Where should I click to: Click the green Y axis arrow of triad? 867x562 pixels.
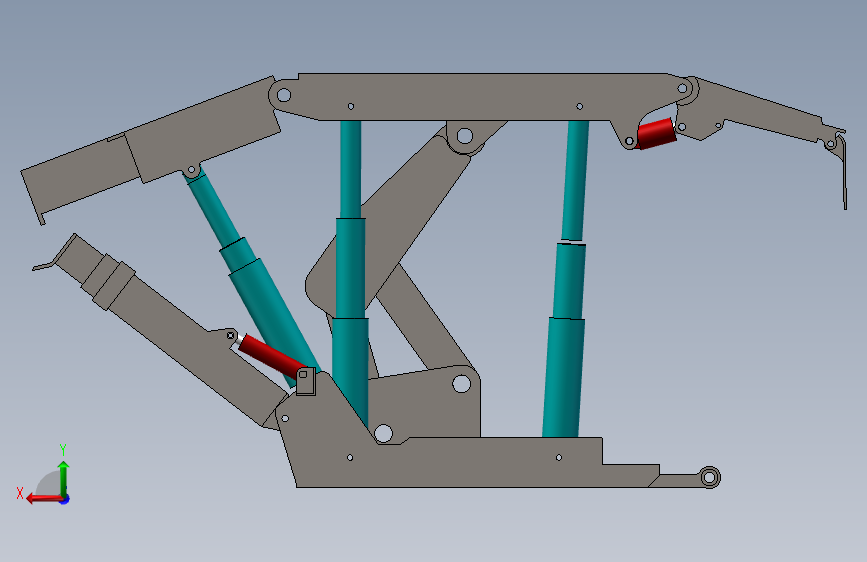coord(64,478)
